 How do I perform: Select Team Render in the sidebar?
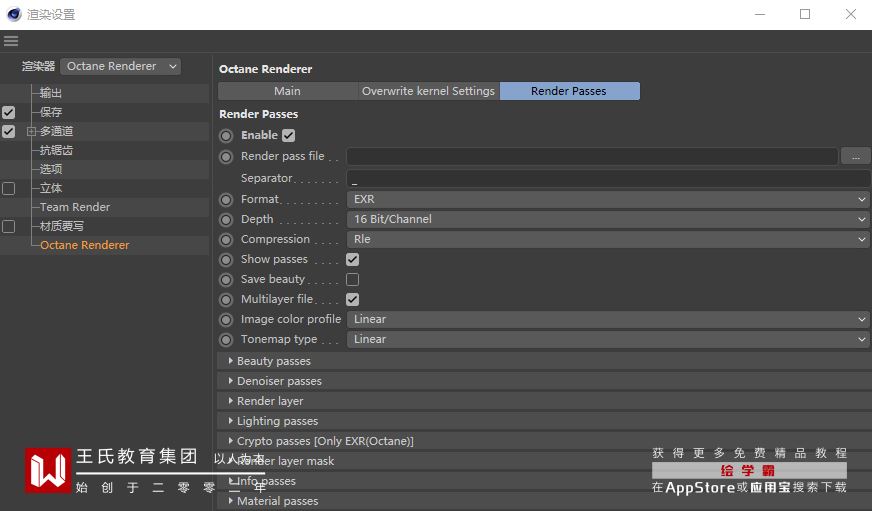coord(75,207)
